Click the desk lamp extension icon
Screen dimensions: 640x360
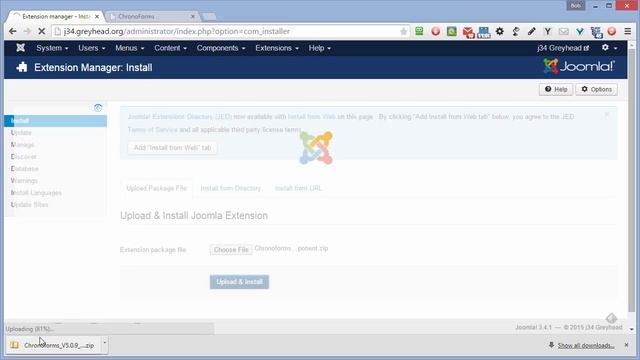[x=516, y=31]
